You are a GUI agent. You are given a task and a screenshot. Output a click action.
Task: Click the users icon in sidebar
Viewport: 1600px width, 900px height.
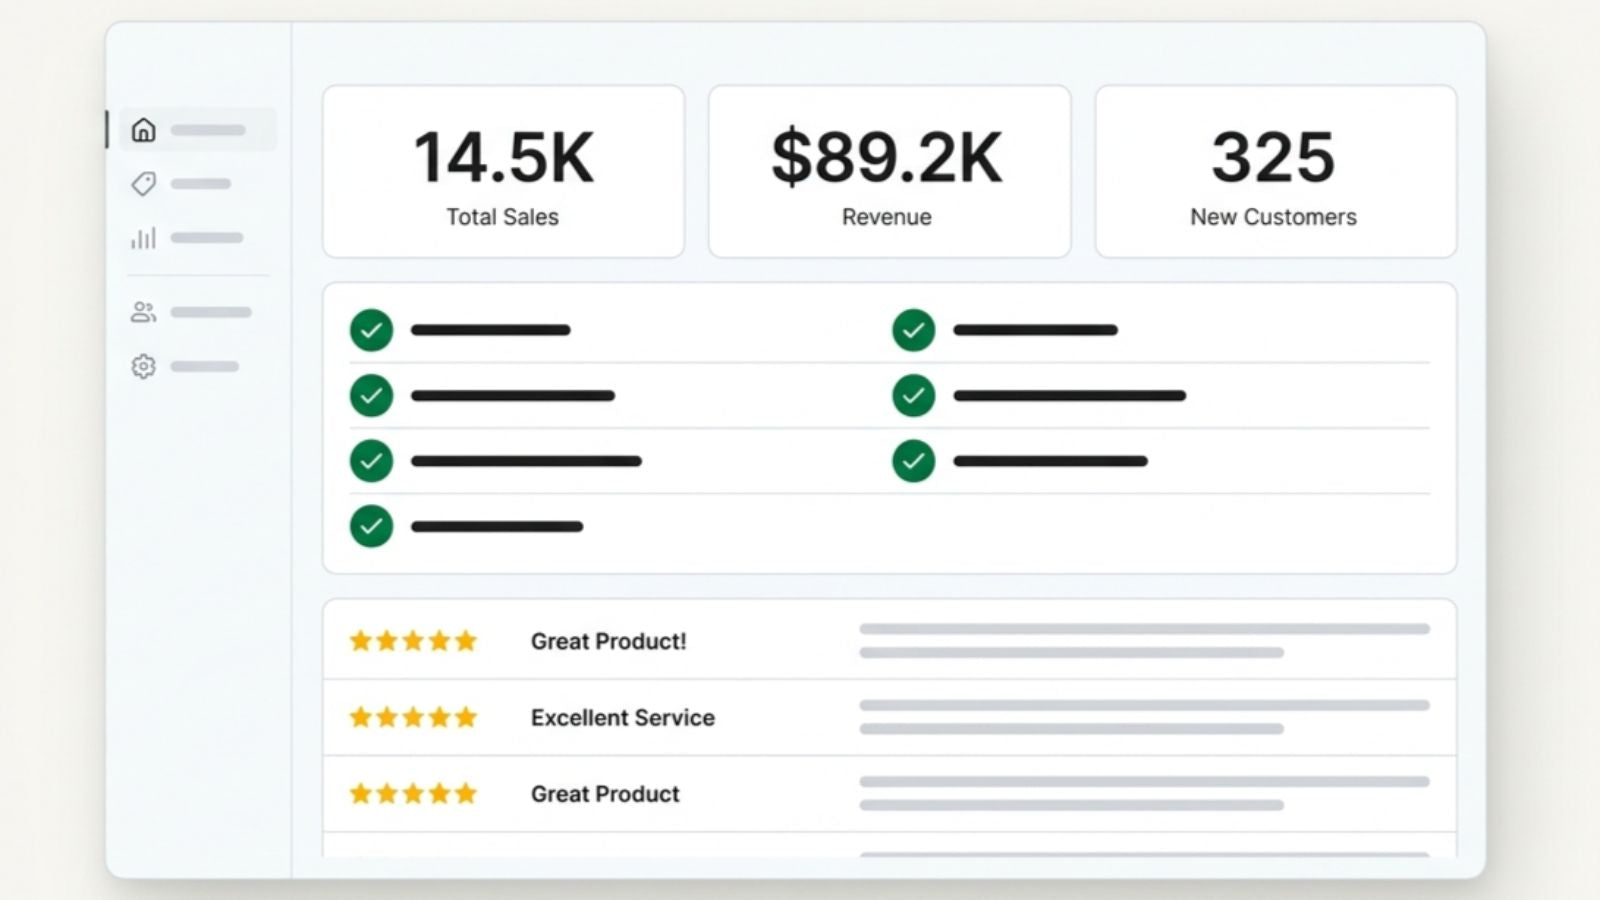[x=144, y=312]
